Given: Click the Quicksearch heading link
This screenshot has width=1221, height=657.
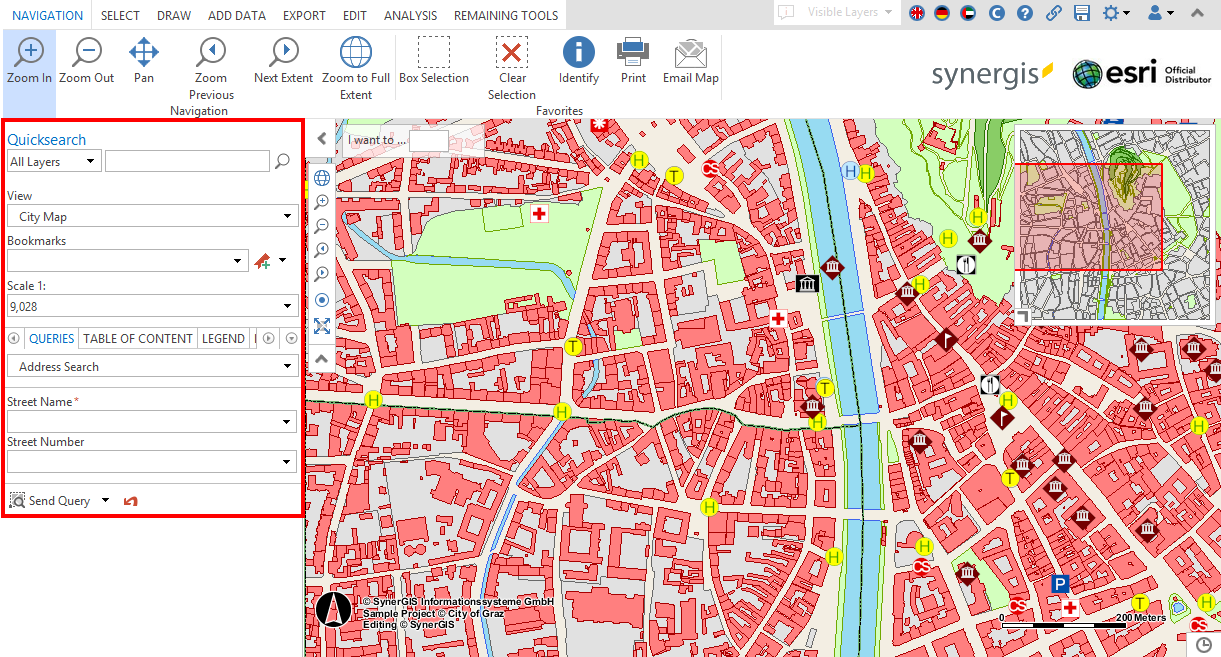Looking at the screenshot, I should [47, 139].
